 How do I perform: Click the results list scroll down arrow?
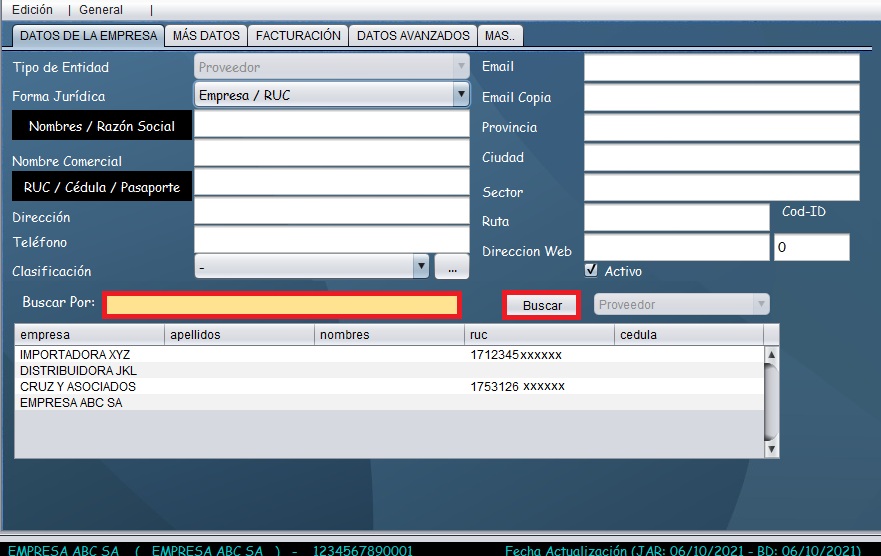[x=771, y=451]
